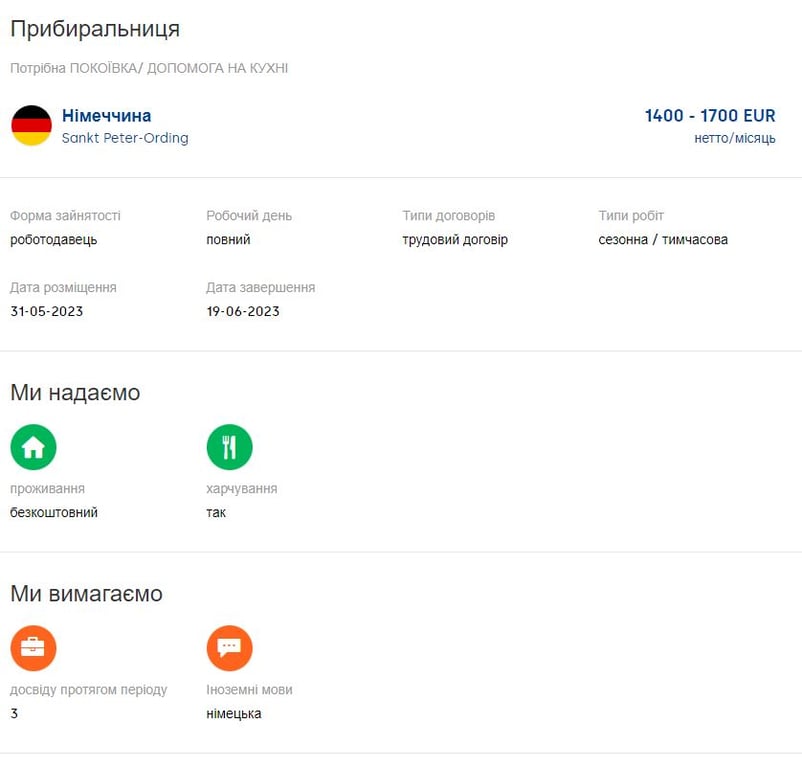Click the posting date 31-05-2023
The height and width of the screenshot is (768, 802).
(47, 311)
